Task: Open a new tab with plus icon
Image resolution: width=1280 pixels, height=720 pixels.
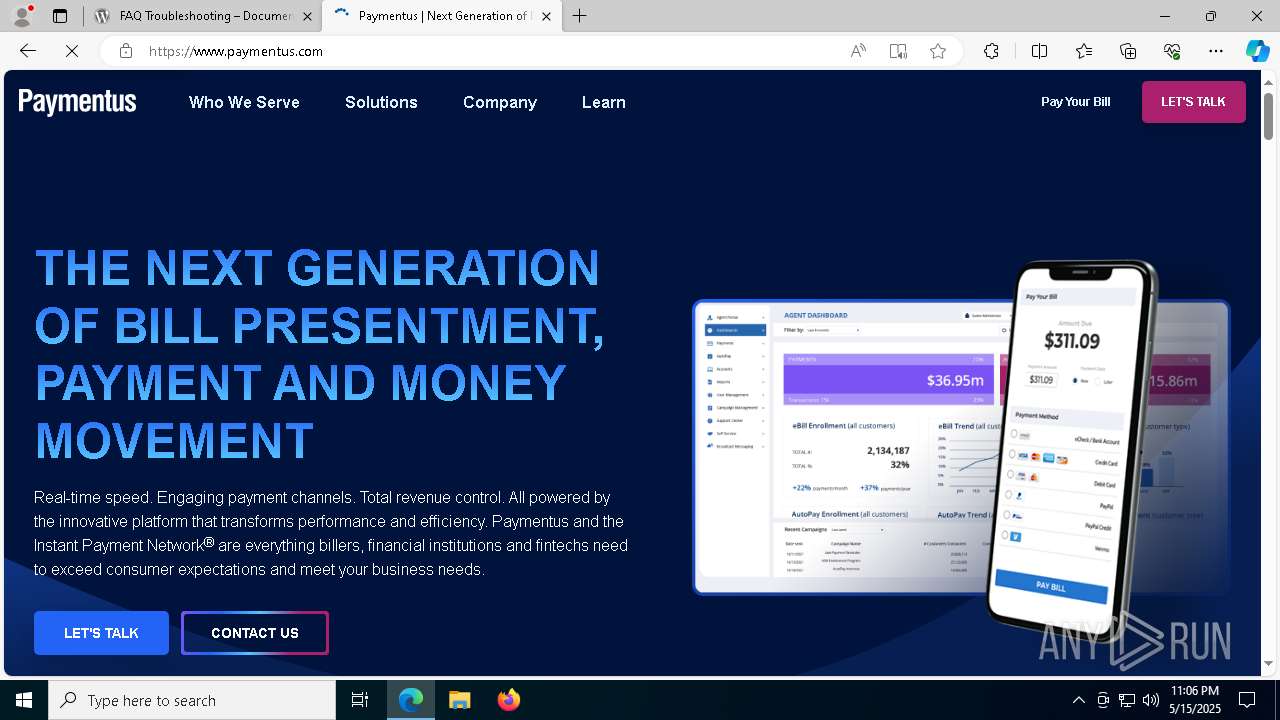Action: pos(580,16)
